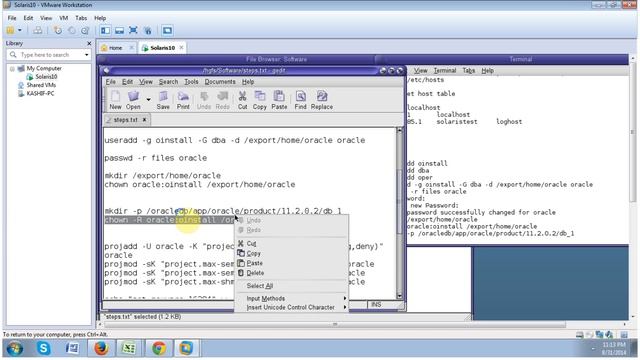Click the Save icon in gedit toolbar
This screenshot has width=640, height=360.
(x=163, y=100)
